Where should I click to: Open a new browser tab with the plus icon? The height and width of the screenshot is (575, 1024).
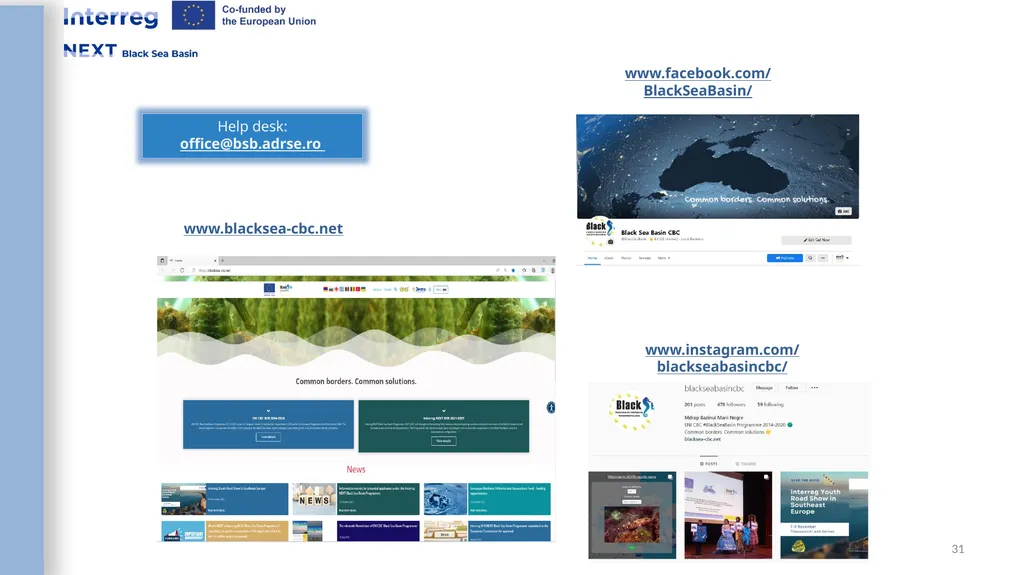coord(223,261)
